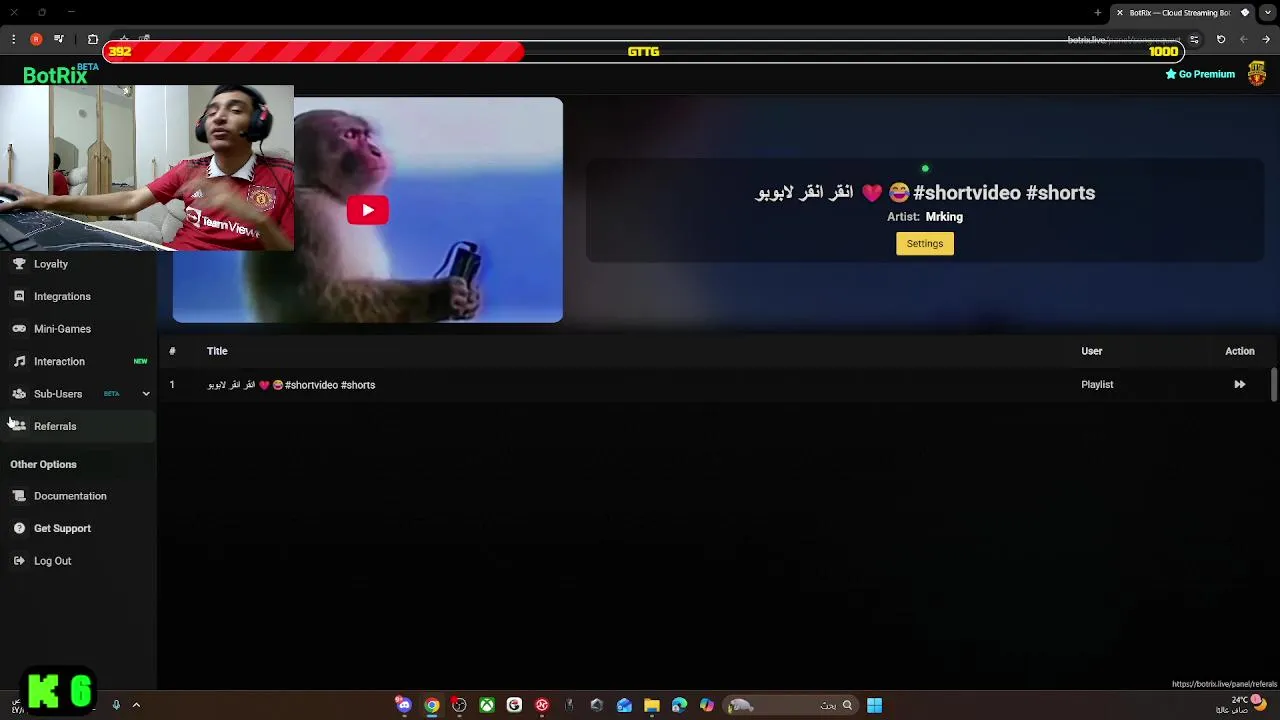
Task: Close the BotRix browser tab
Action: 1120,13
